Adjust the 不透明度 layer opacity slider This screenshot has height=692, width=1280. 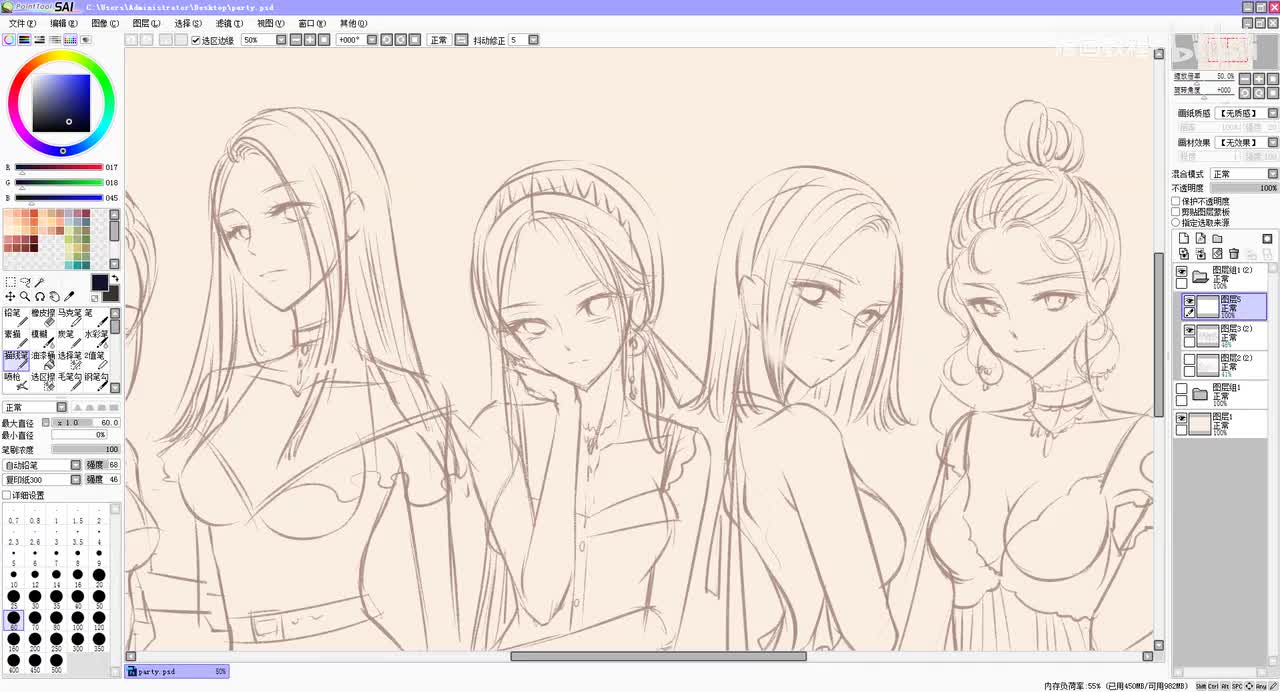1244,188
